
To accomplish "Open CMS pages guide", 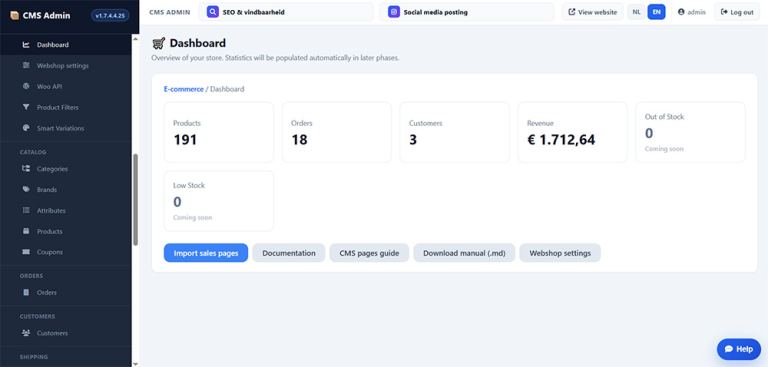I will click(369, 253).
